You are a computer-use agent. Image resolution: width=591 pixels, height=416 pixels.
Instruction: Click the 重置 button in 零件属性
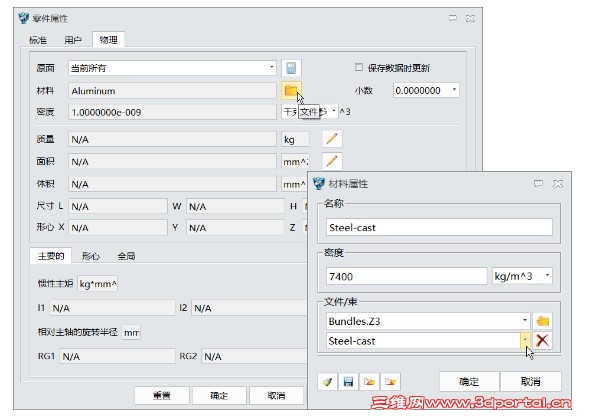click(162, 395)
